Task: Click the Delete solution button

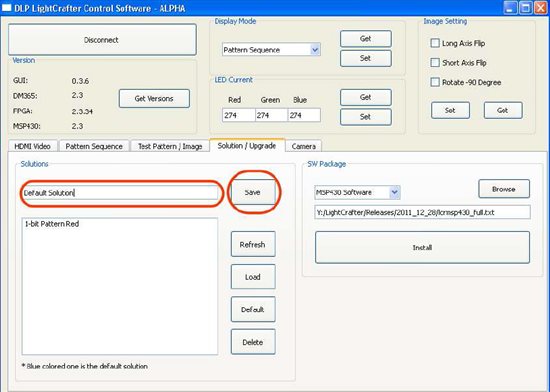Action: point(253,342)
